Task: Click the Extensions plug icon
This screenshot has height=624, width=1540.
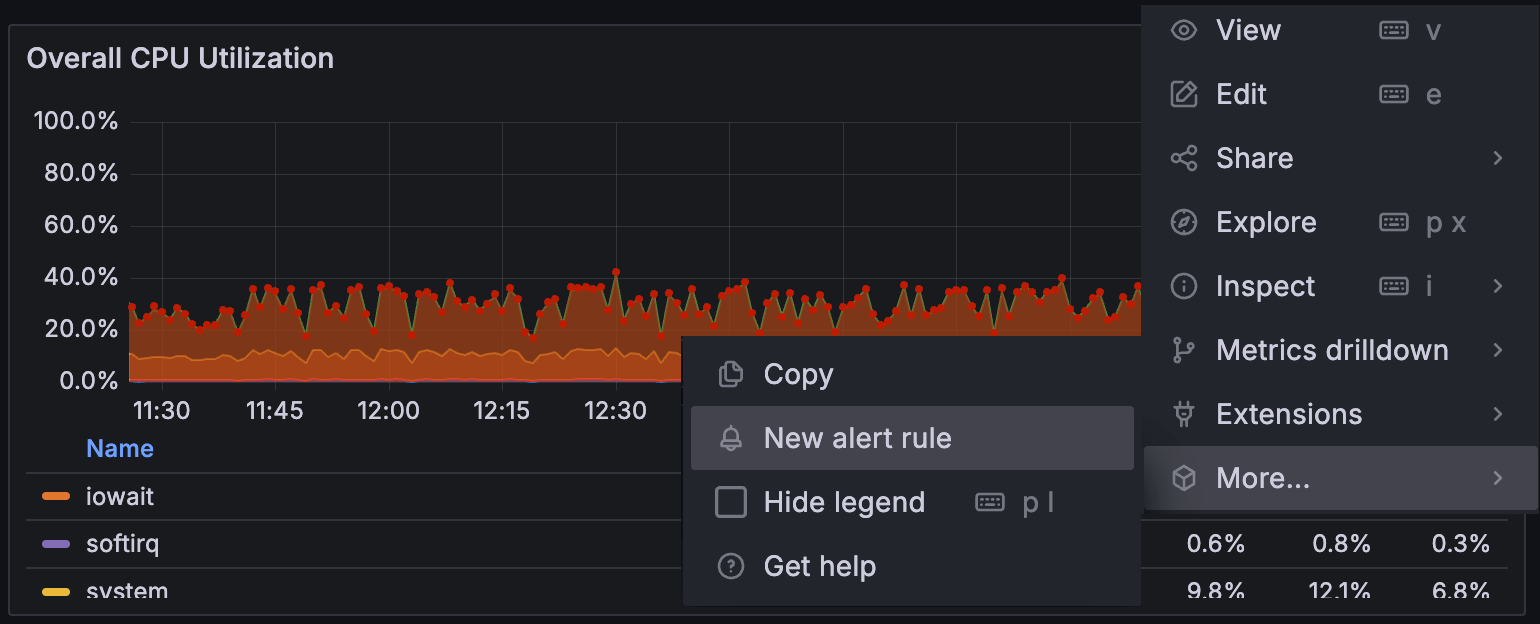Action: click(x=1184, y=414)
